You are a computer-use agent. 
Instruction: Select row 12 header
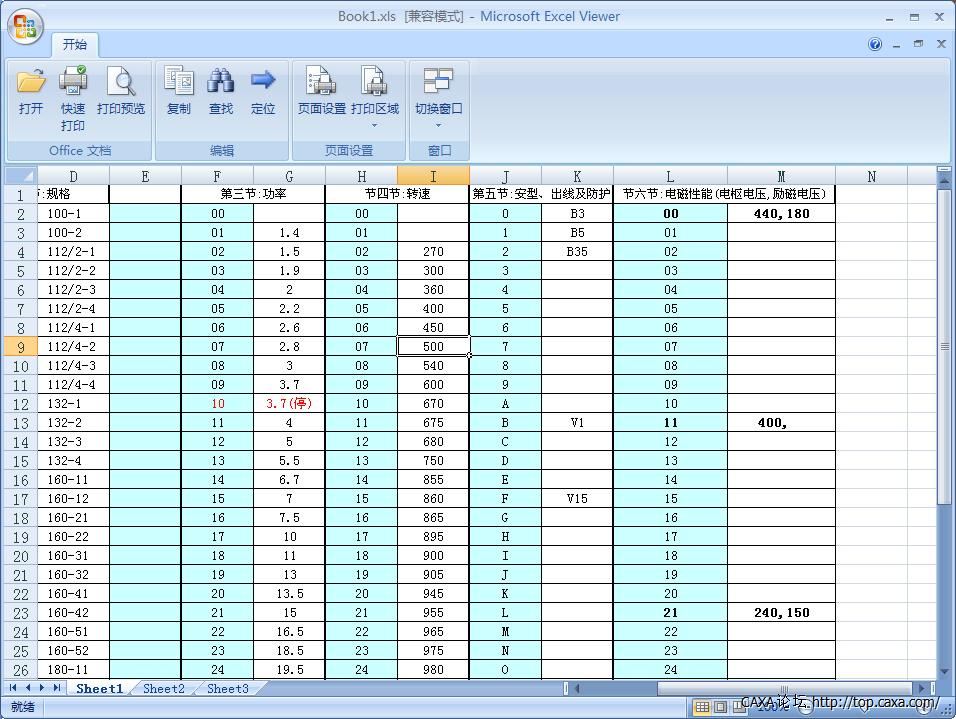click(20, 404)
